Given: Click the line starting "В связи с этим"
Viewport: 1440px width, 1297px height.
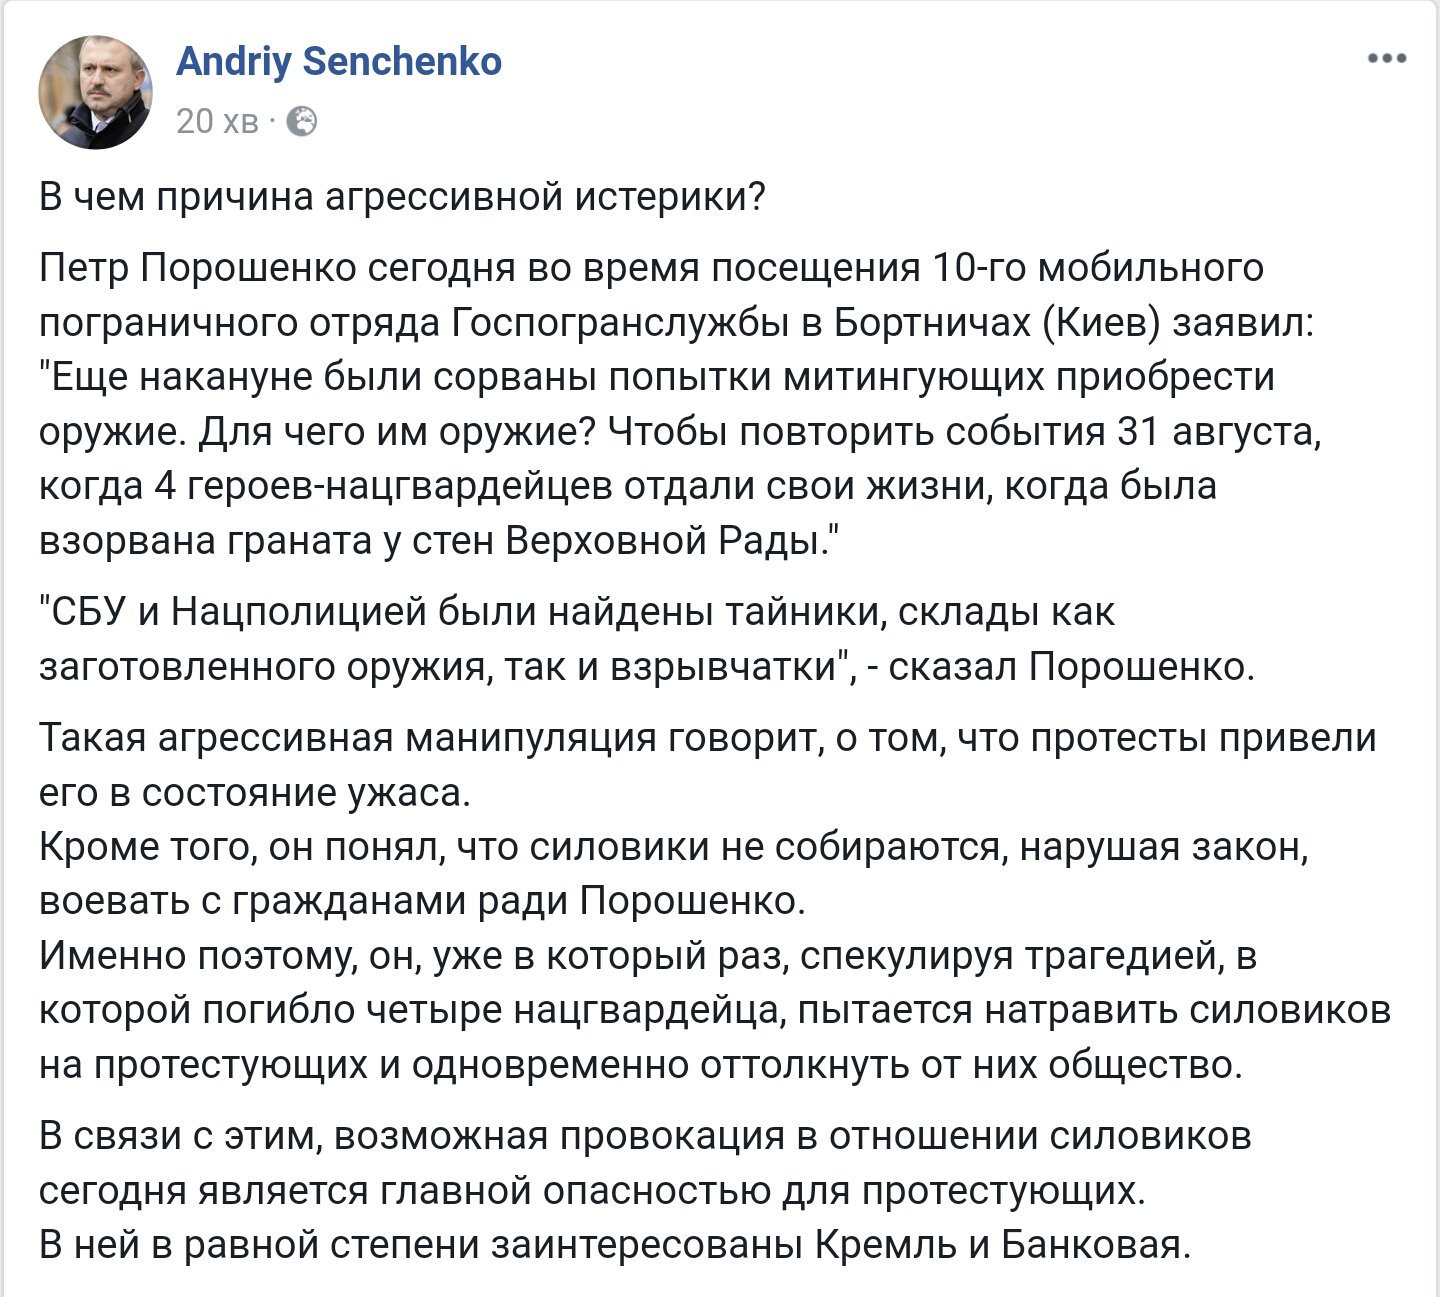Looking at the screenshot, I should tap(644, 1136).
